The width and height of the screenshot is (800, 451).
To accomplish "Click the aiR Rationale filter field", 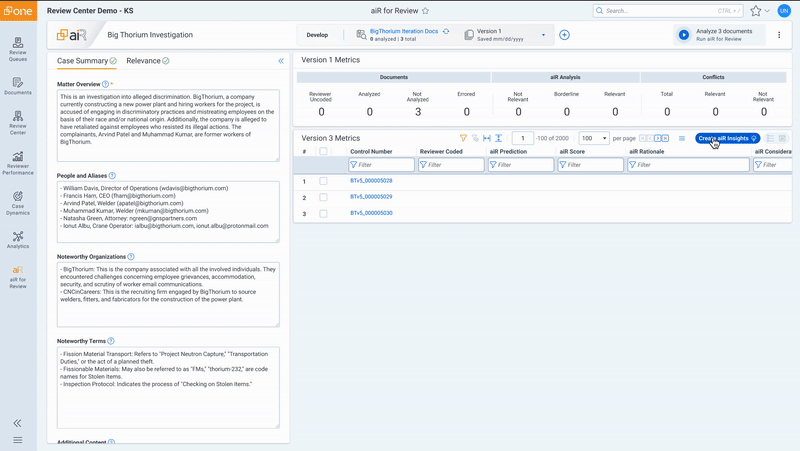I will 688,165.
